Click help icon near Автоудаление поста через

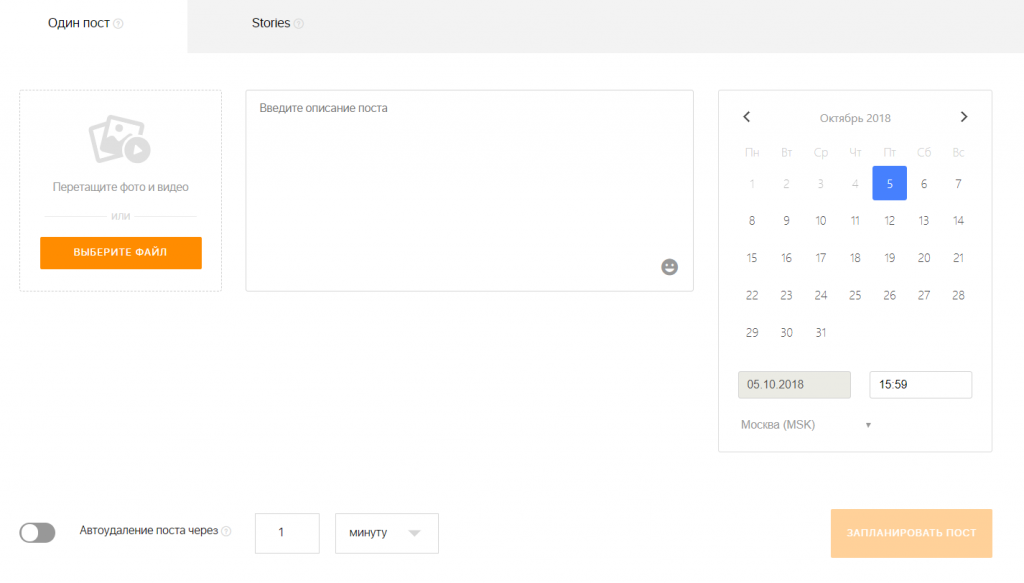226,531
